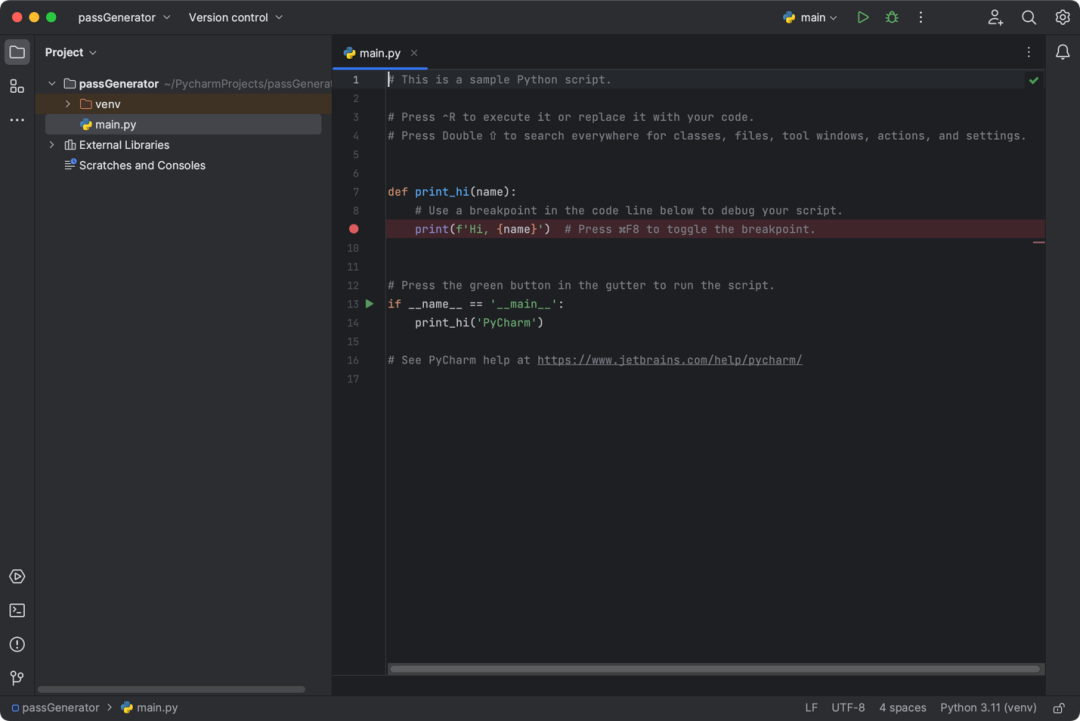Toggle the breakpoint on the print line
This screenshot has width=1080, height=721.
[353, 229]
